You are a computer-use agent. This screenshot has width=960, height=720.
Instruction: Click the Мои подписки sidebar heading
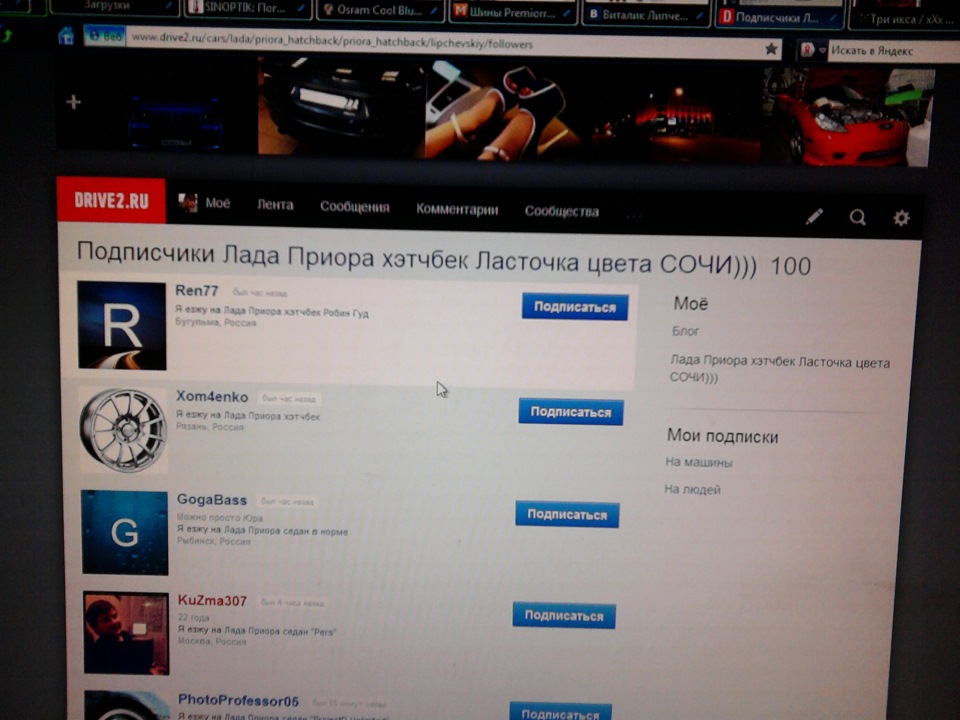coord(722,437)
